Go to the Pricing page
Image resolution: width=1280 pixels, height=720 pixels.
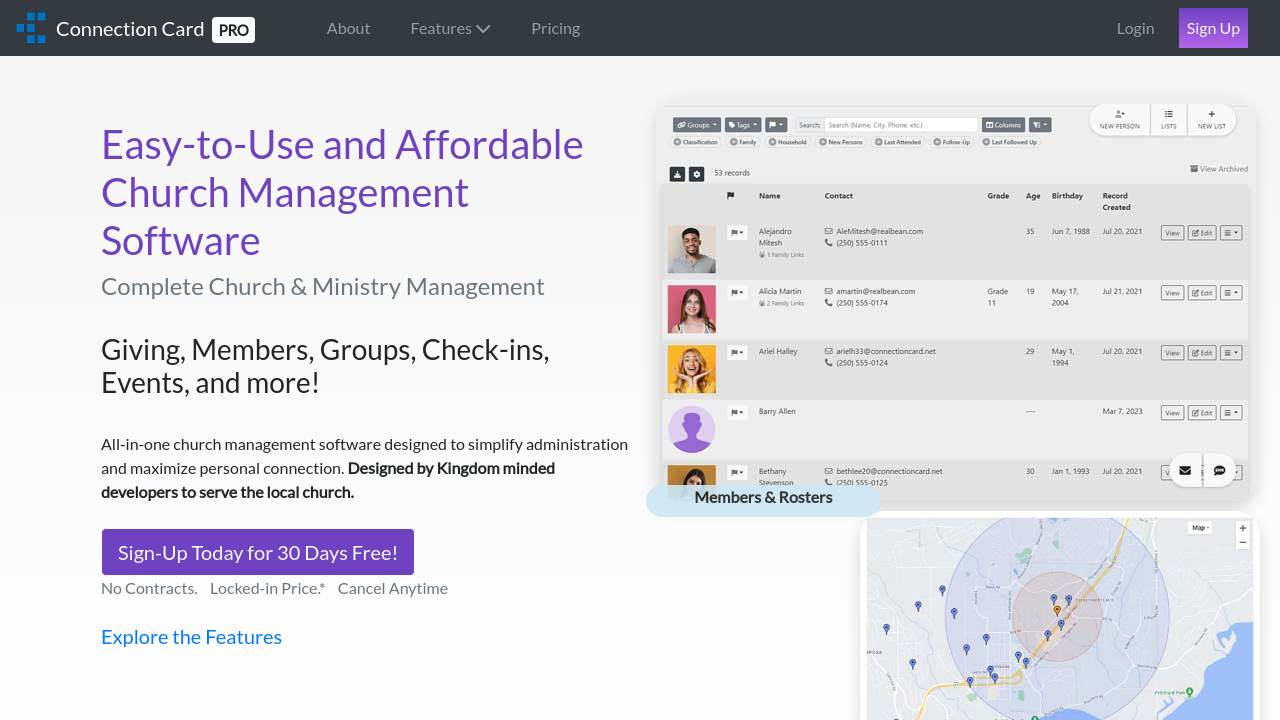(x=555, y=28)
